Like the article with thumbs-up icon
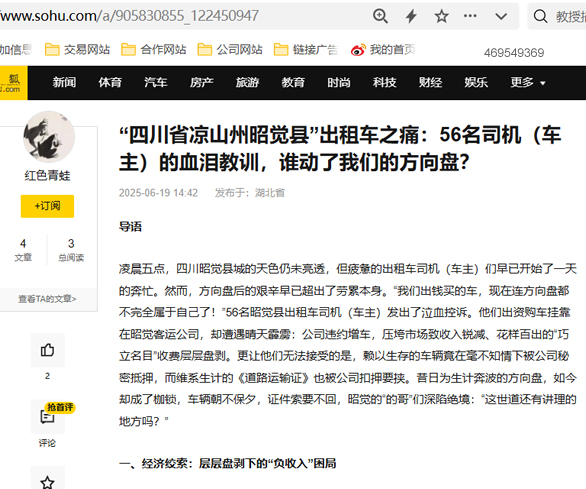 47,350
